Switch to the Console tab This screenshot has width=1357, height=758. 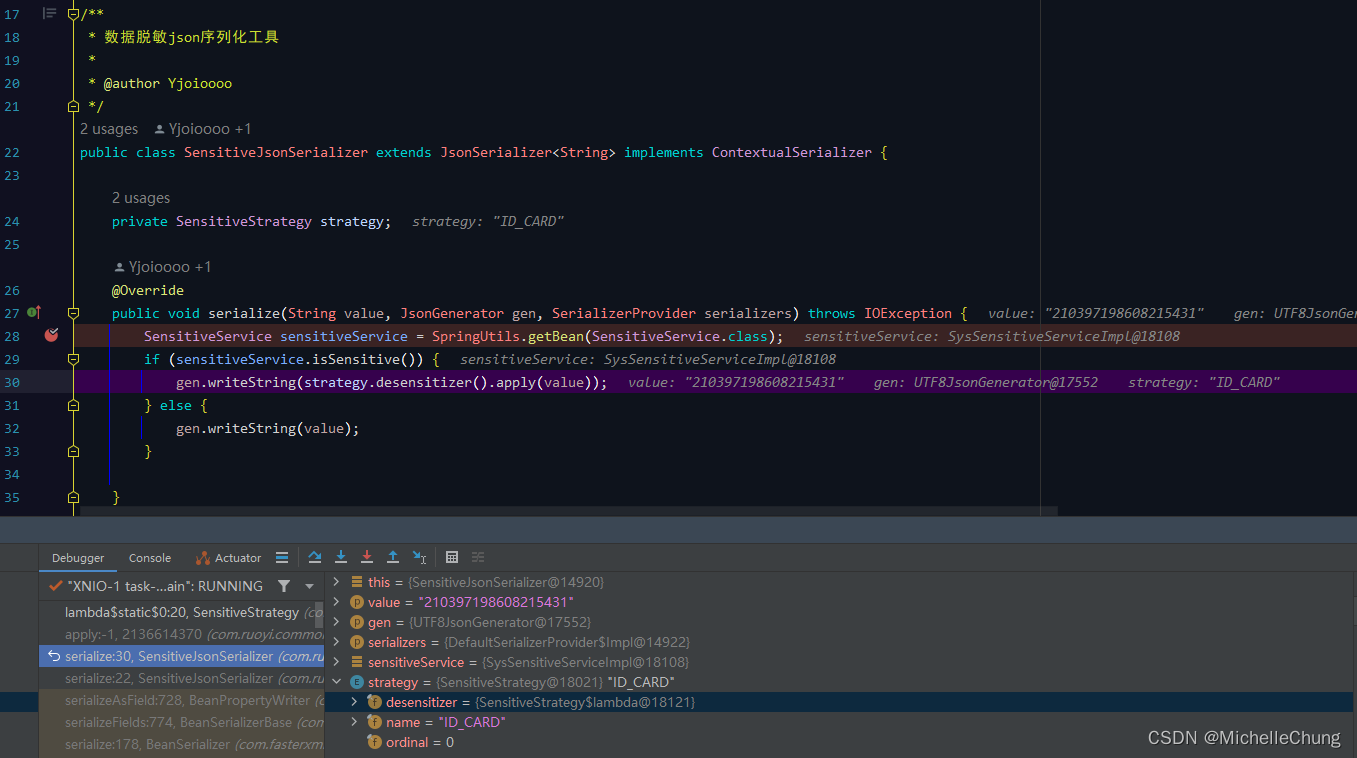click(x=150, y=558)
